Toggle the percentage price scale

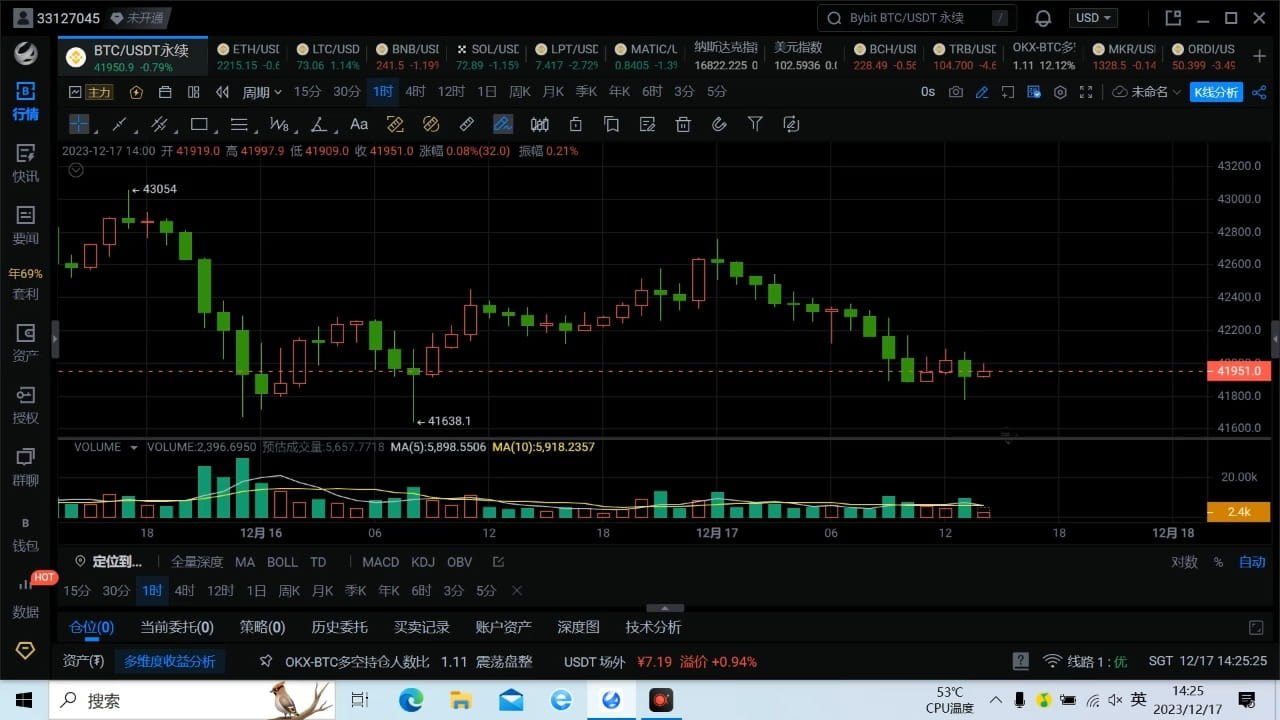[1218, 561]
